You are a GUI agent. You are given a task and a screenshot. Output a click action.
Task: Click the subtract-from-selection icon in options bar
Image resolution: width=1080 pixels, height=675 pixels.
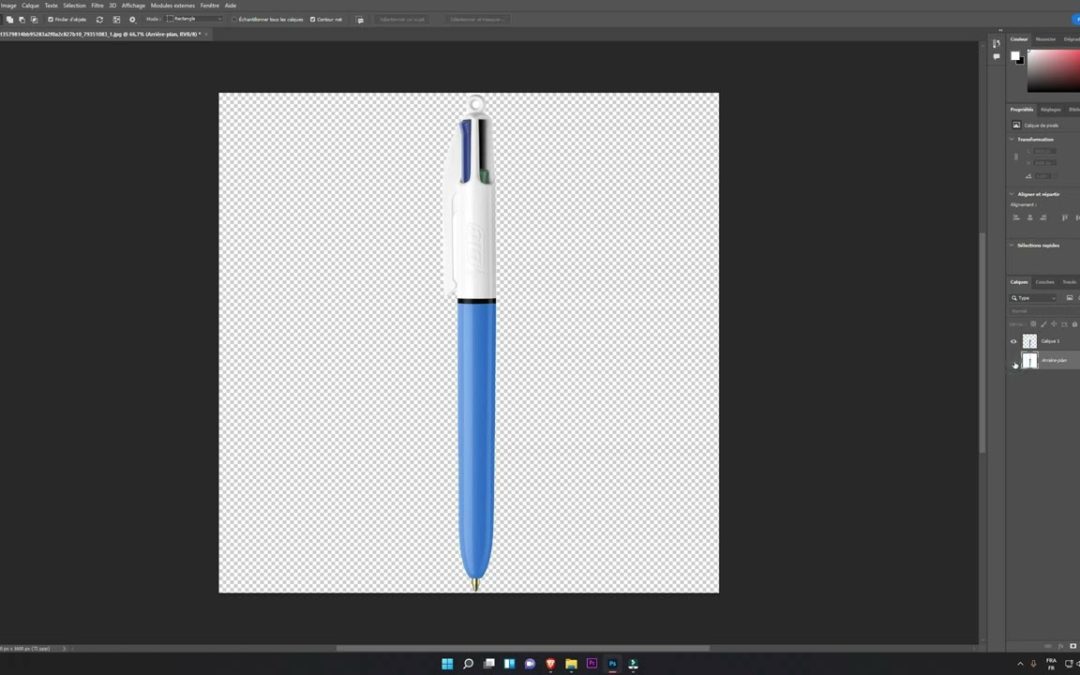(x=22, y=19)
